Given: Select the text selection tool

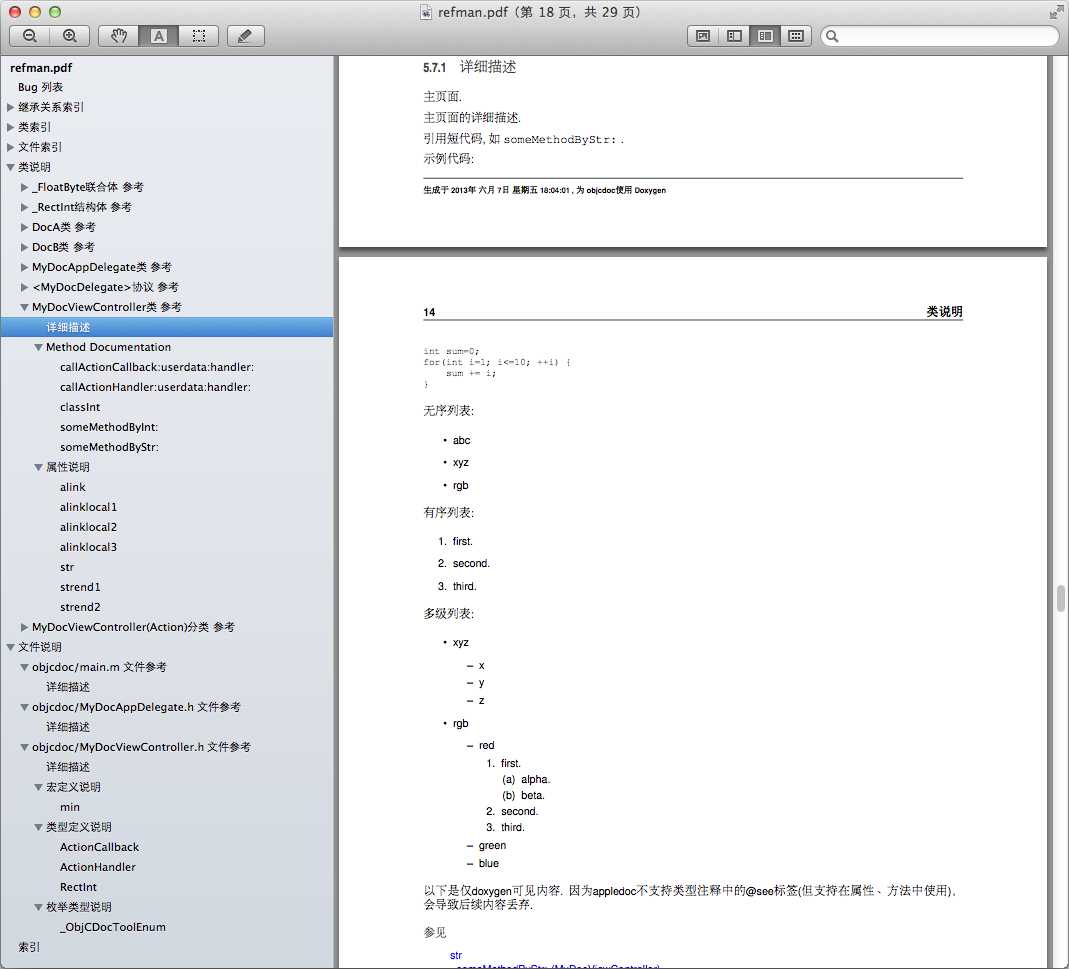Looking at the screenshot, I should point(159,36).
